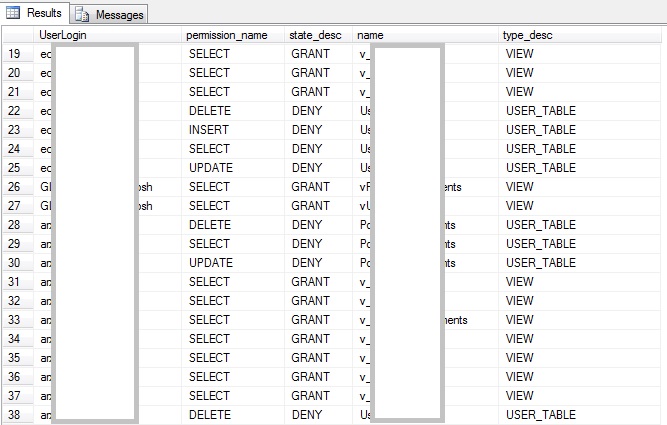Image resolution: width=667 pixels, height=425 pixels.
Task: Click SELECT permission in row 19
Action: (209, 54)
